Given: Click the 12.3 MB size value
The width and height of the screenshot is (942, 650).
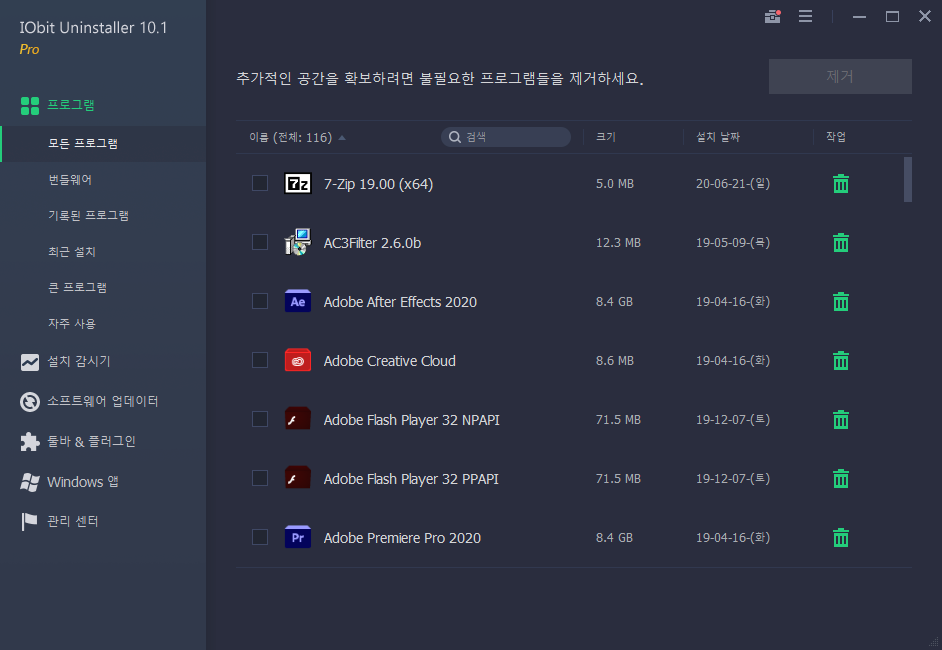Looking at the screenshot, I should click(x=618, y=243).
